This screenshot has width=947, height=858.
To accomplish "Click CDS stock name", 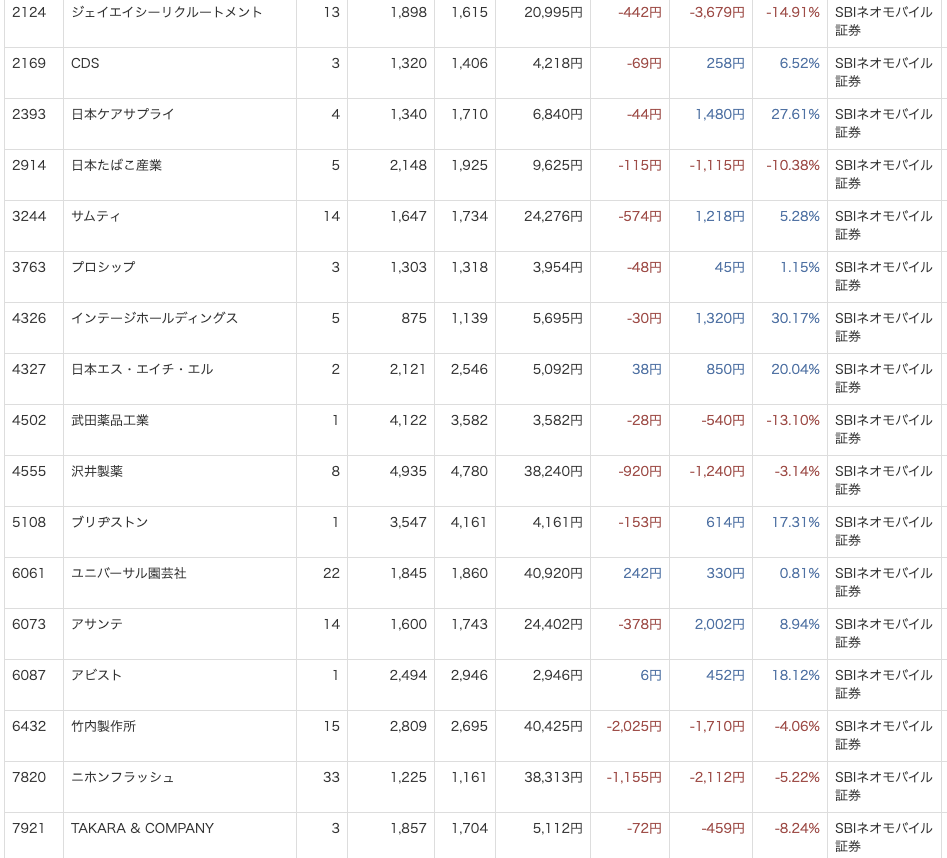I will coord(85,63).
